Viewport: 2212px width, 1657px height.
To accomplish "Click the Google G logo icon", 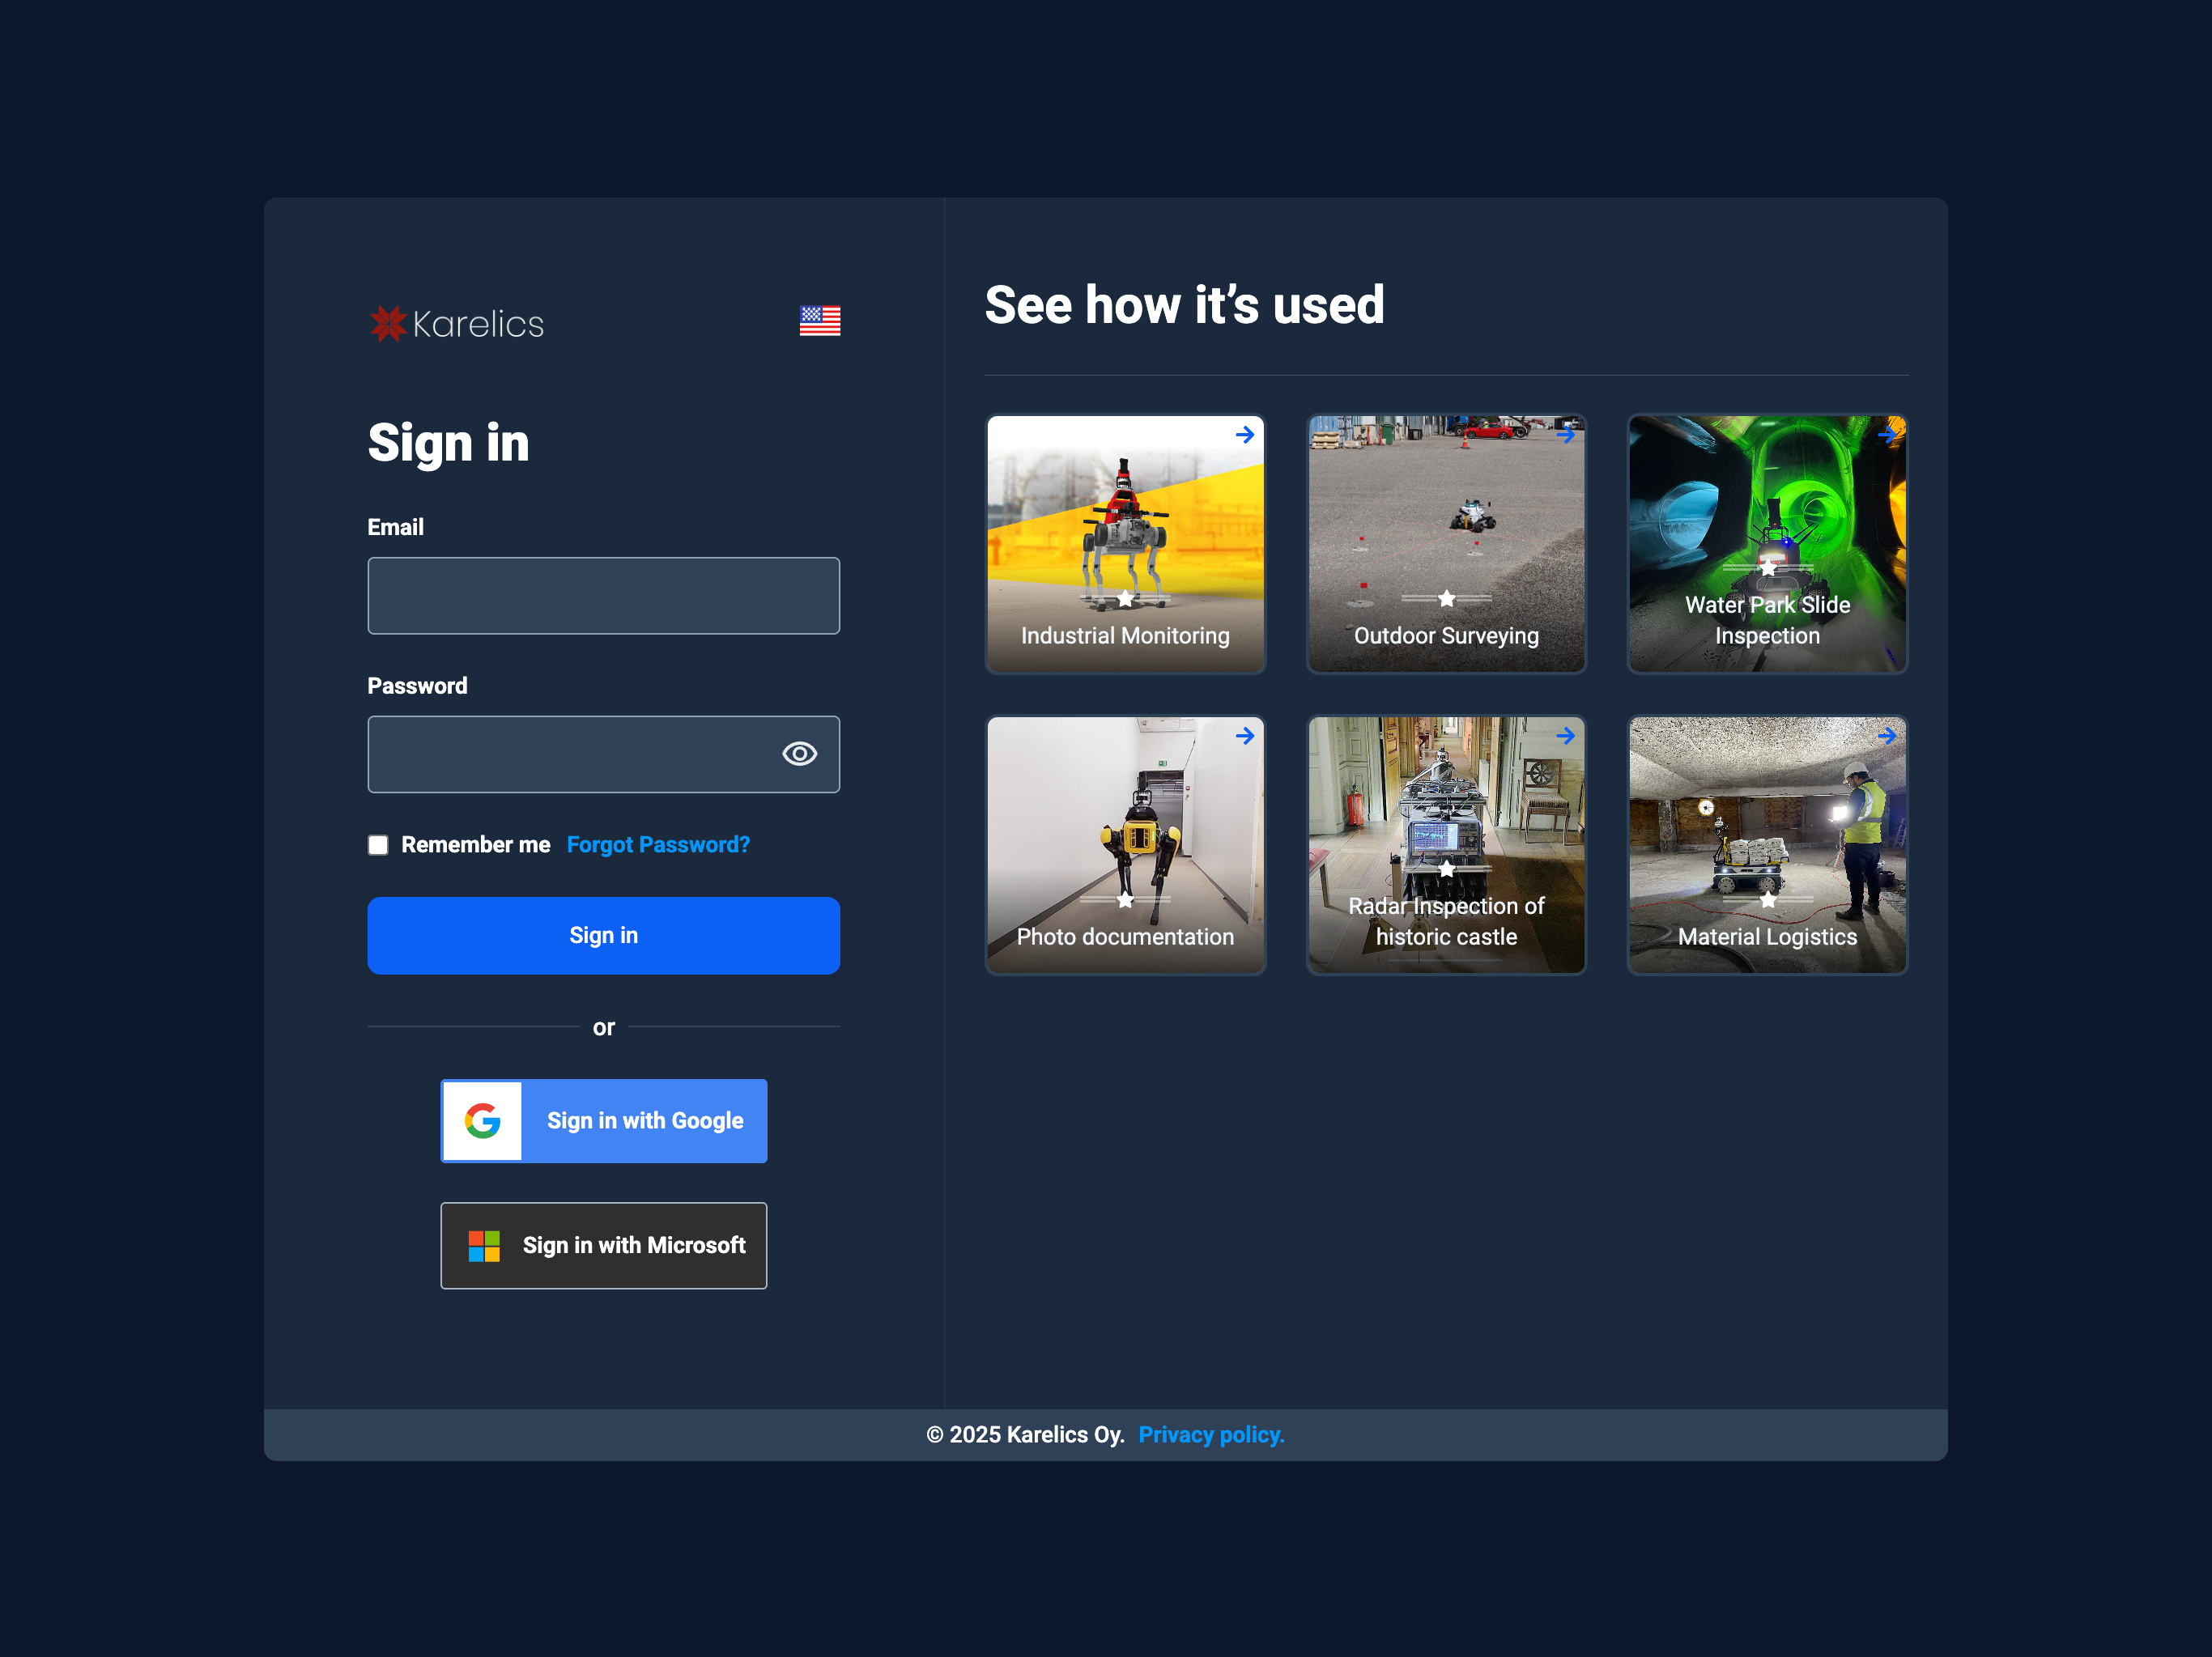I will pyautogui.click(x=481, y=1121).
